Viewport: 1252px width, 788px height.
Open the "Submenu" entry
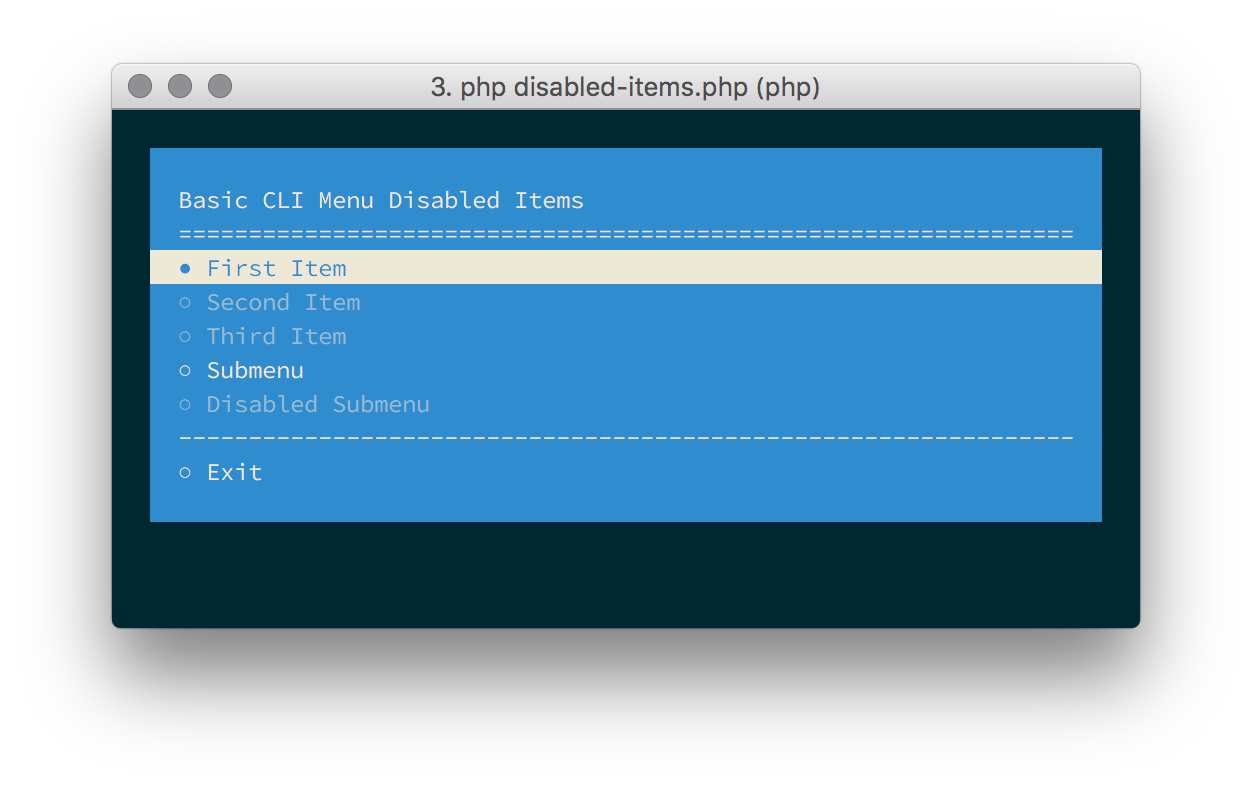click(255, 370)
